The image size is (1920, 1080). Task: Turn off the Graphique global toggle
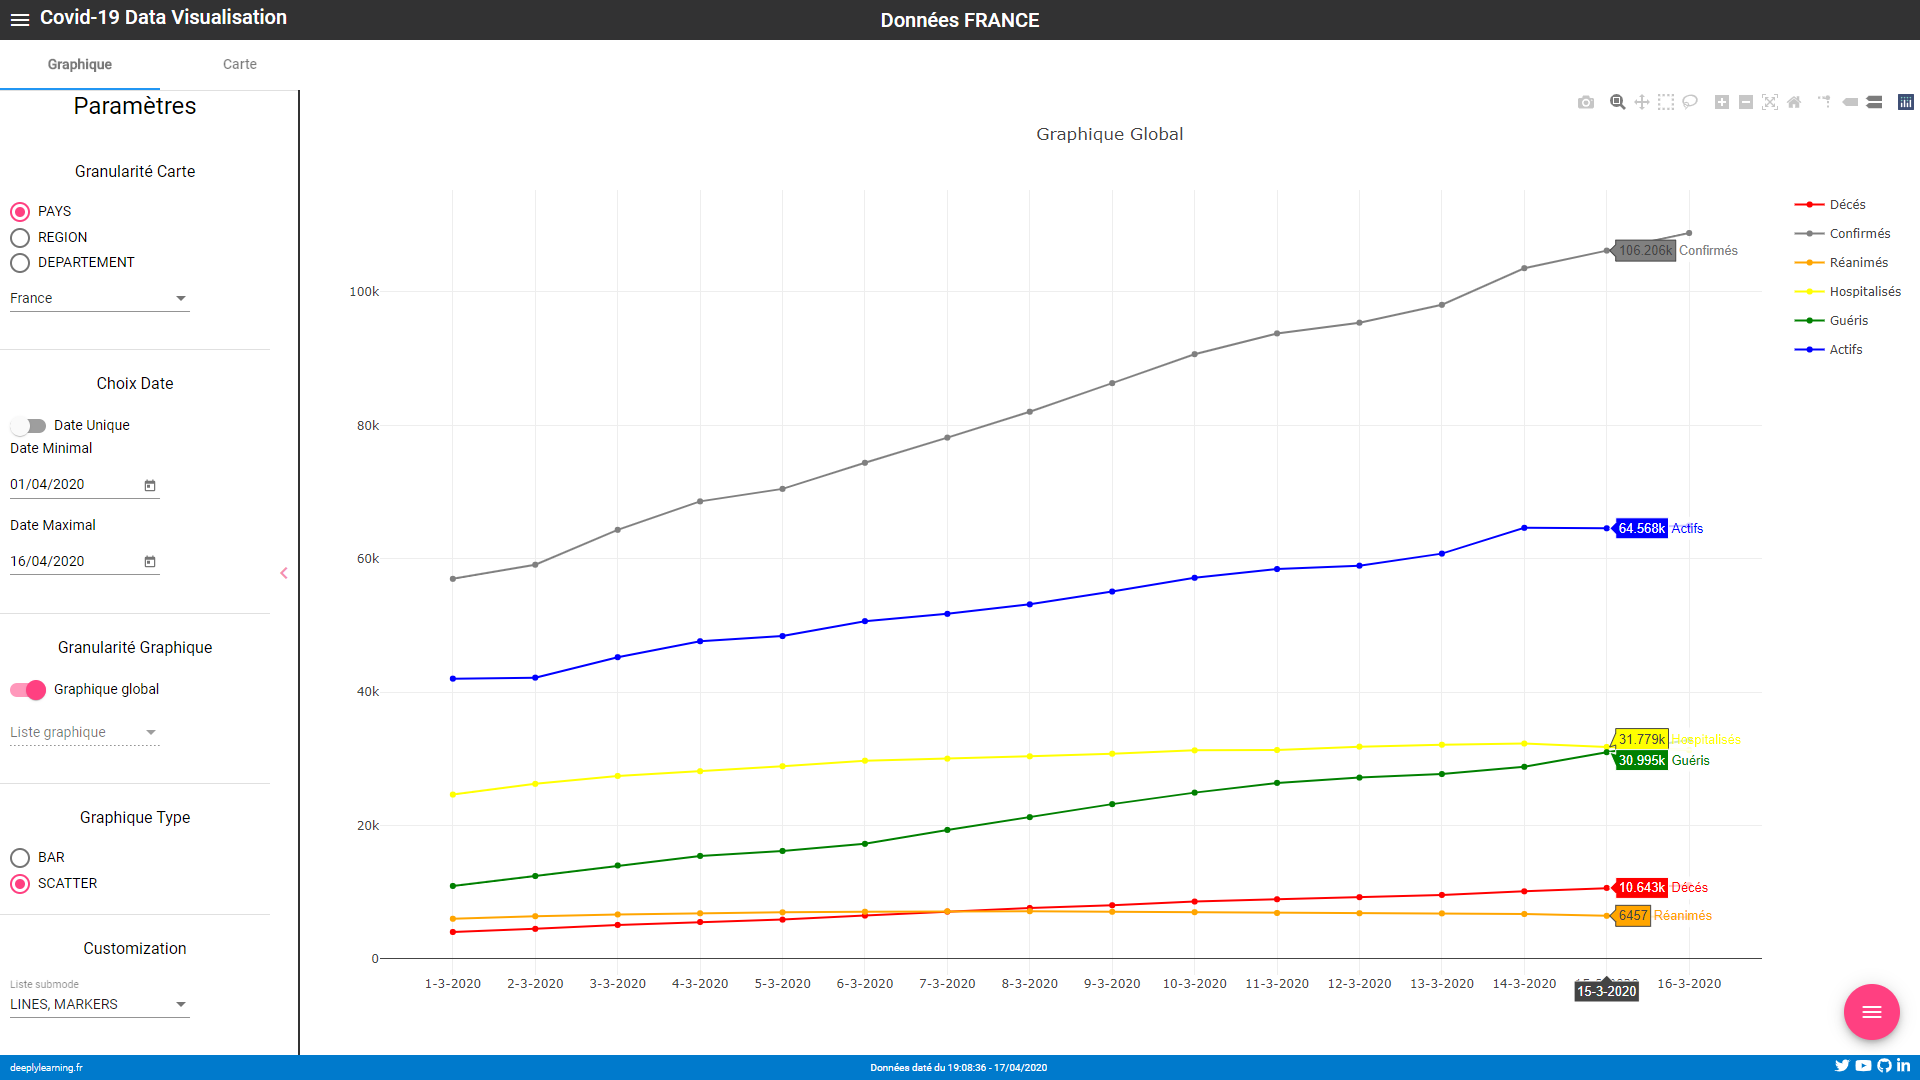click(29, 690)
